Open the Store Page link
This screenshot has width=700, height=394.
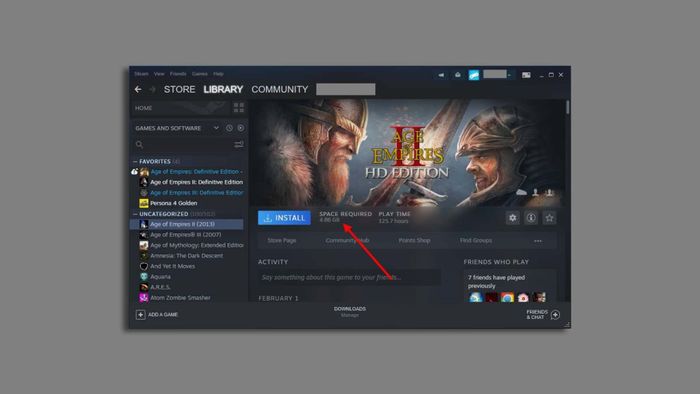[282, 241]
